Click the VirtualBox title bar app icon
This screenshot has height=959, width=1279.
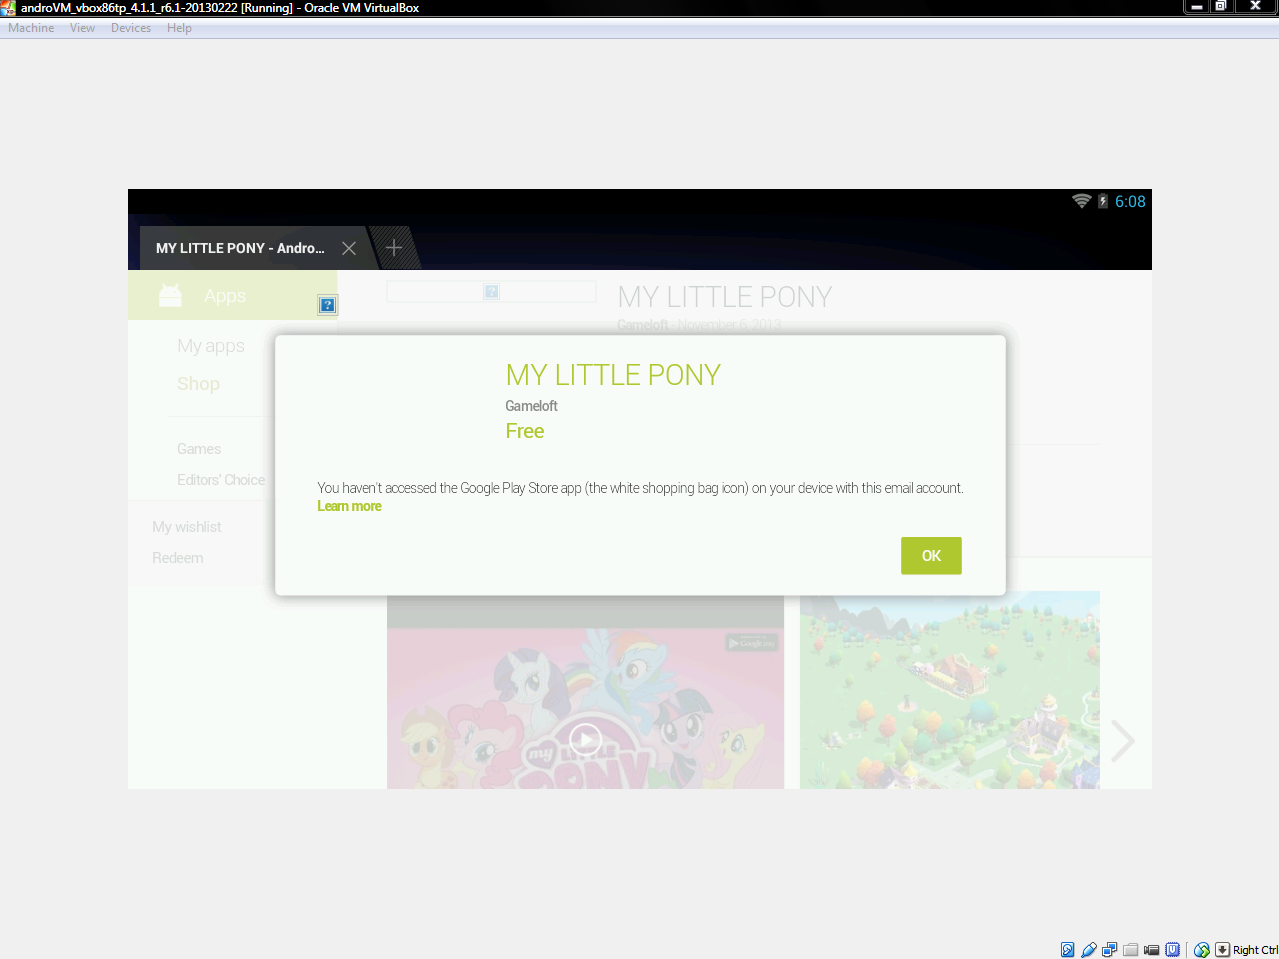(8, 7)
